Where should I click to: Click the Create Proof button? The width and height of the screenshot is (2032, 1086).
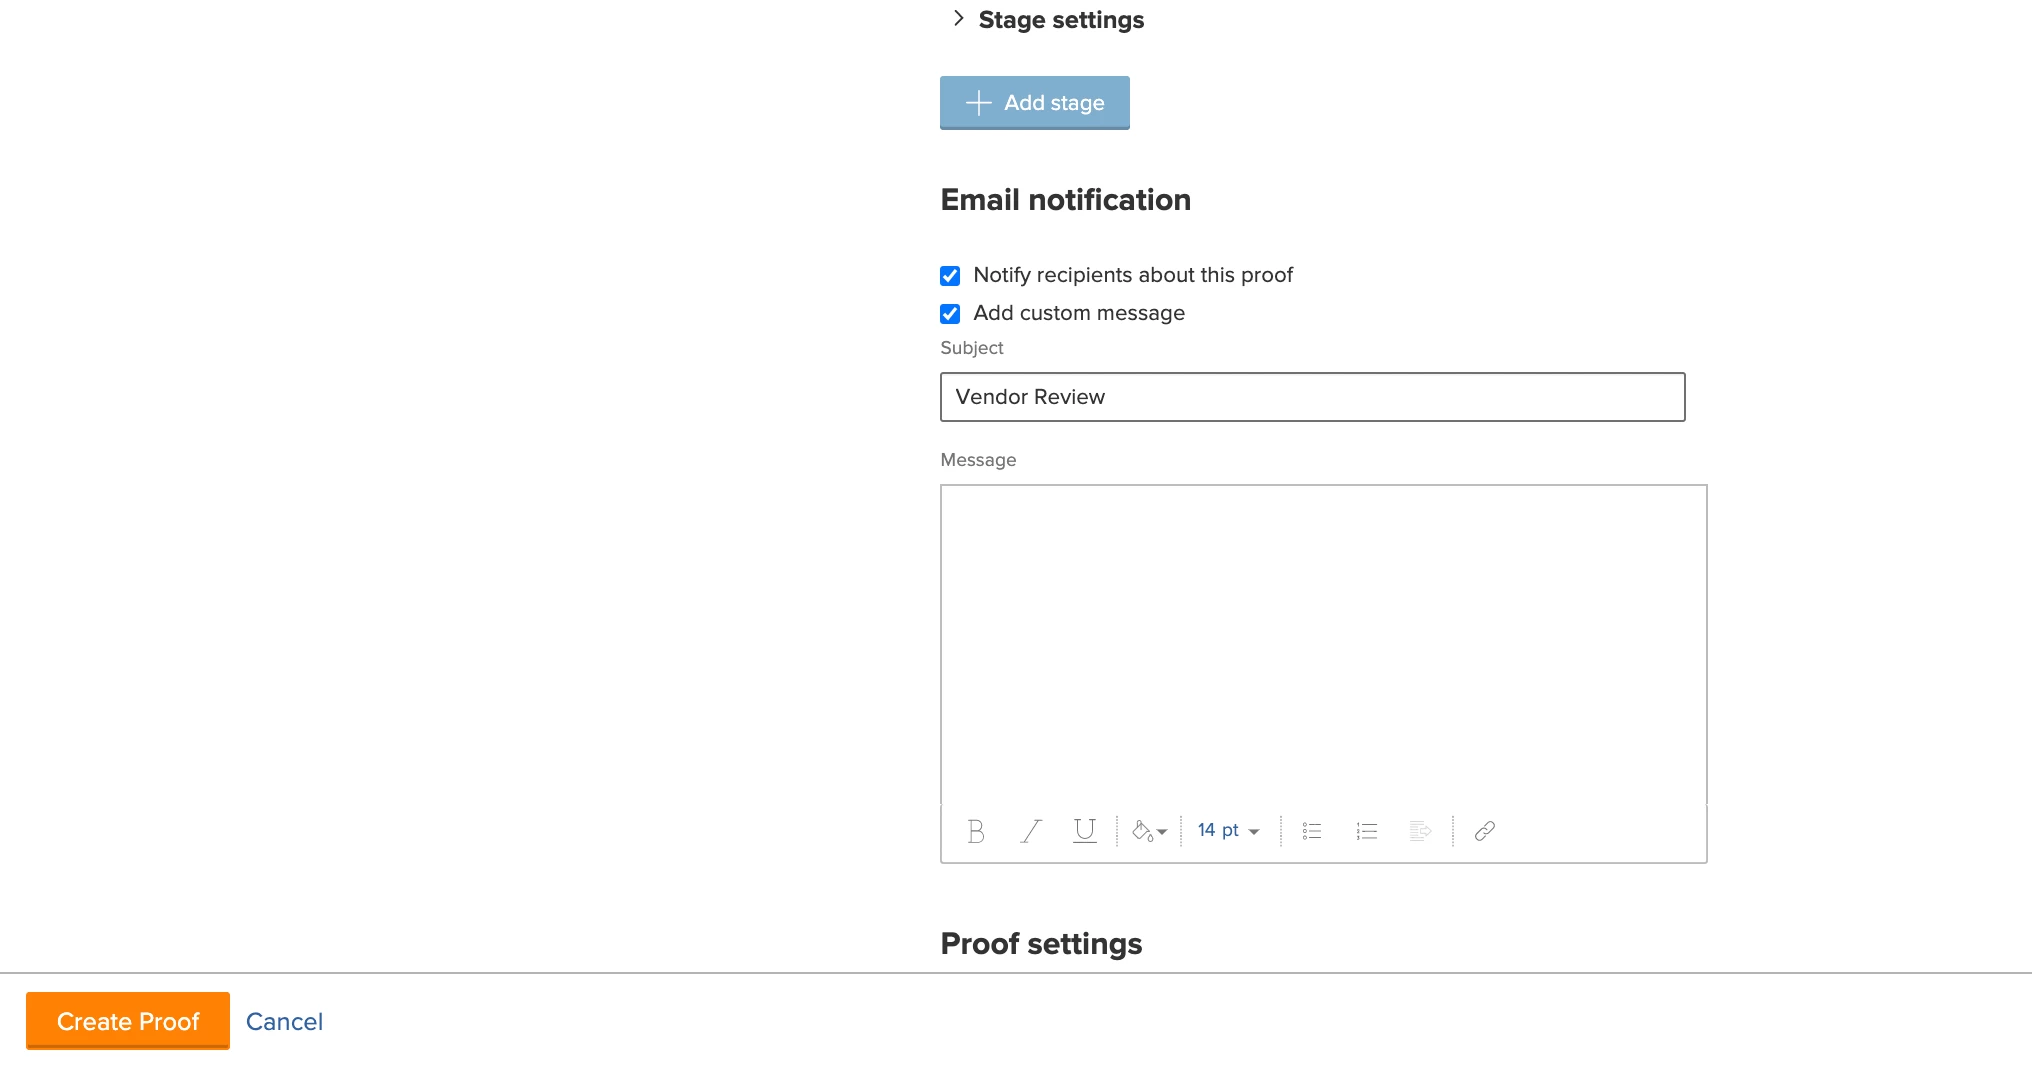(128, 1021)
